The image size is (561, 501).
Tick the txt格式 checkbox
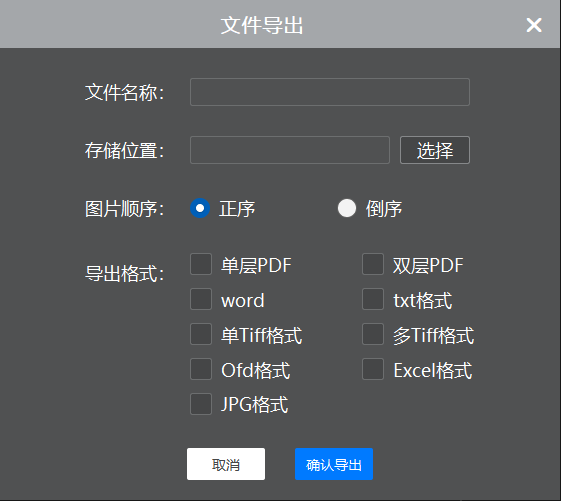tap(373, 299)
